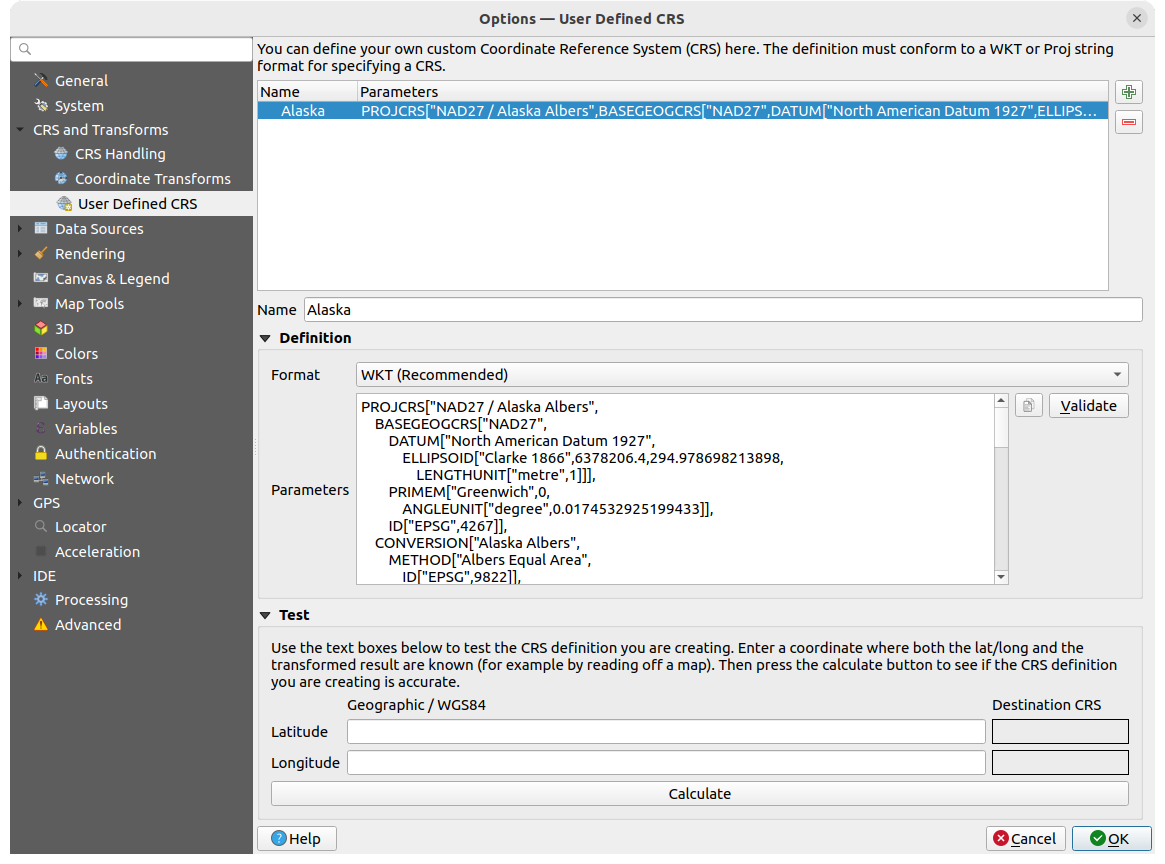Open the 3D settings cube icon
The width and height of the screenshot is (1165, 864).
pos(41,329)
